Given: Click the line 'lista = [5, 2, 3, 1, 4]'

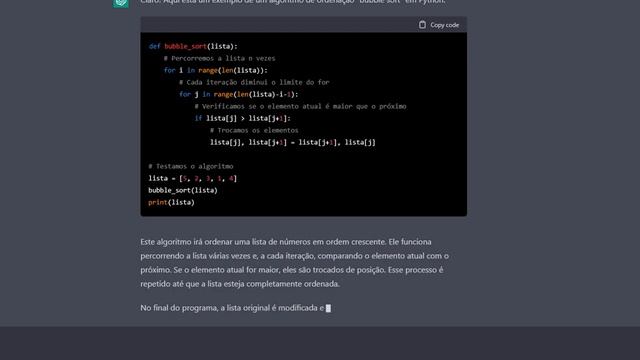Looking at the screenshot, I should point(192,178).
